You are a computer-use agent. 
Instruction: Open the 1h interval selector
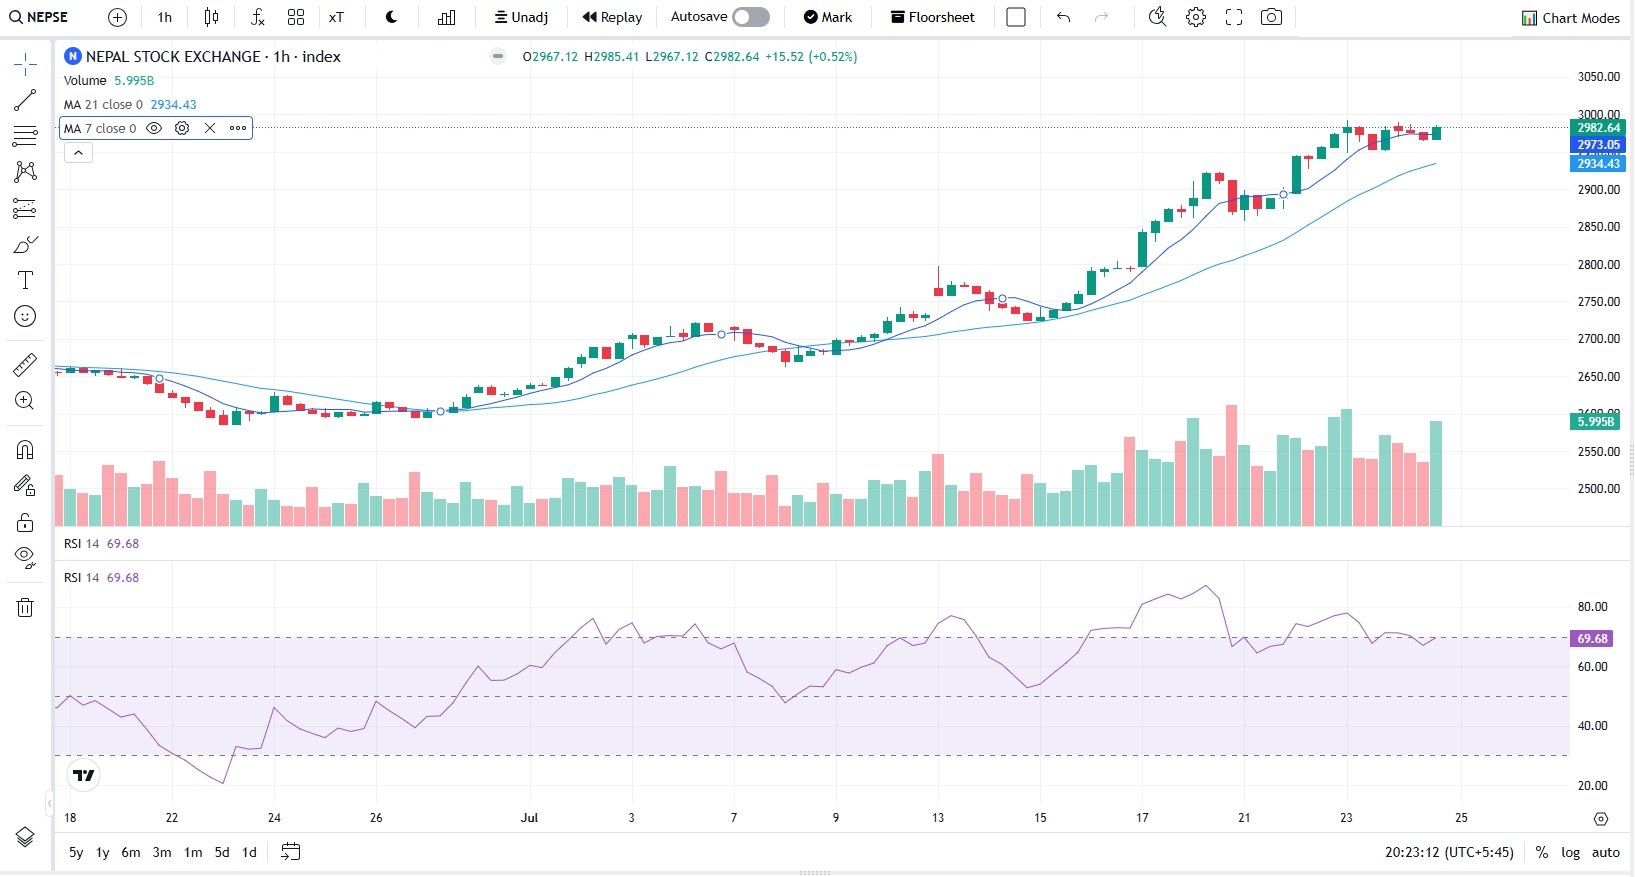pos(165,17)
